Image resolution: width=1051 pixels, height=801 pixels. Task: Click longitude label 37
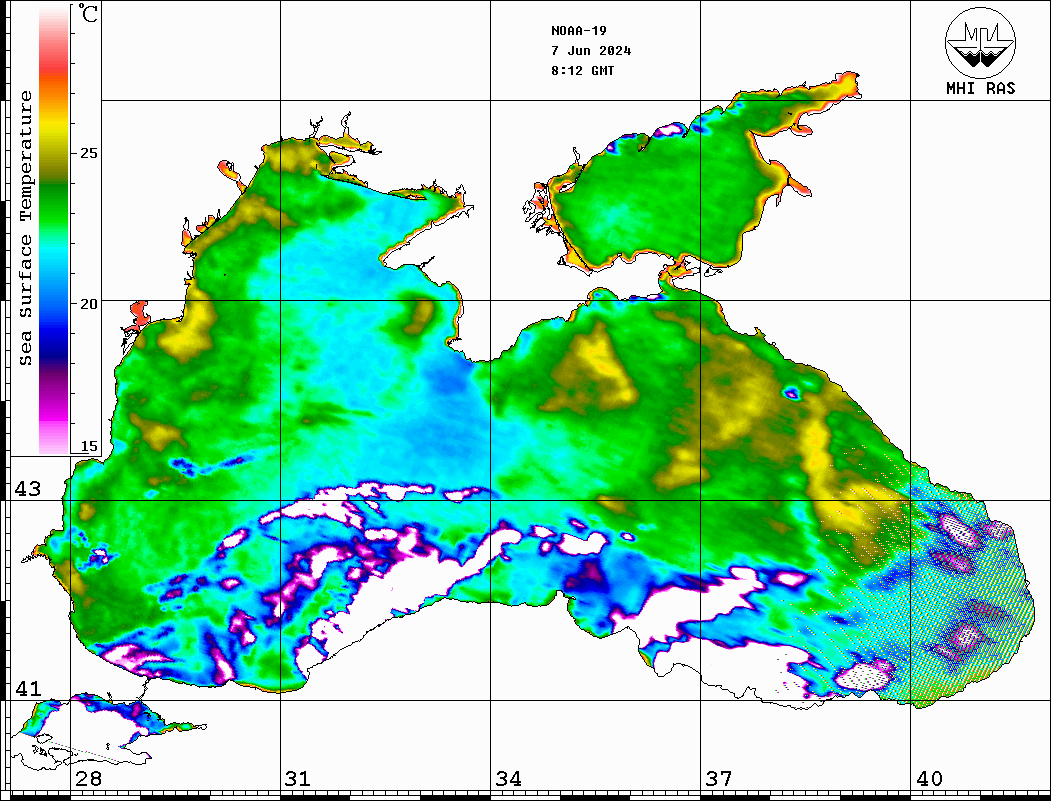(719, 779)
